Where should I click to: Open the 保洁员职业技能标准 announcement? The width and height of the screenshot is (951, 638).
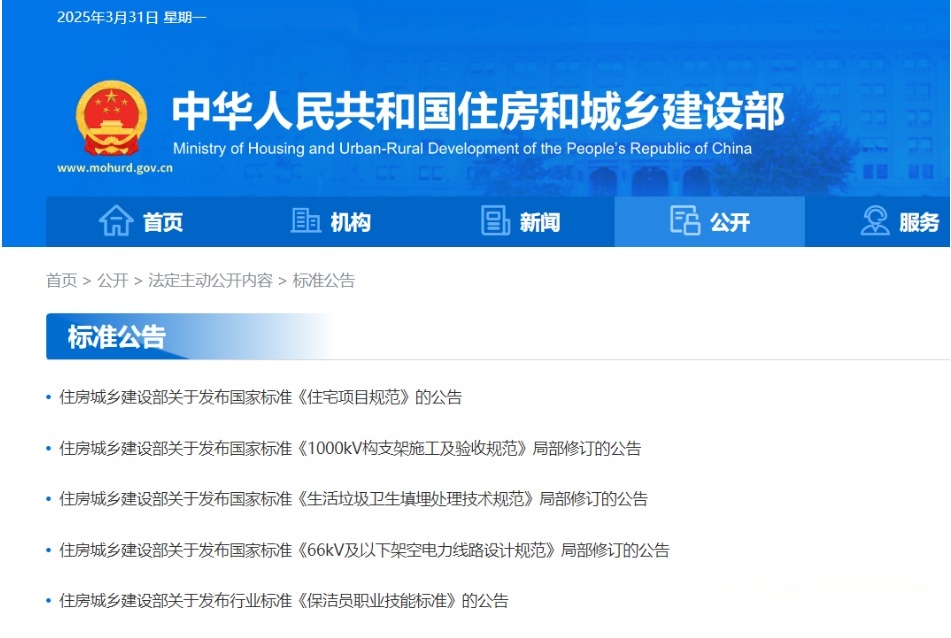coord(283,601)
